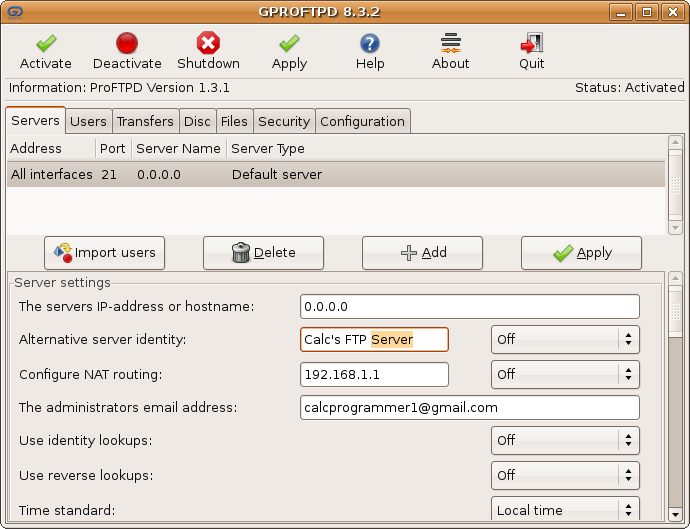Screen dimensions: 690x529
Task: Click the 0.0.0.0 server name cell
Action: (158, 175)
